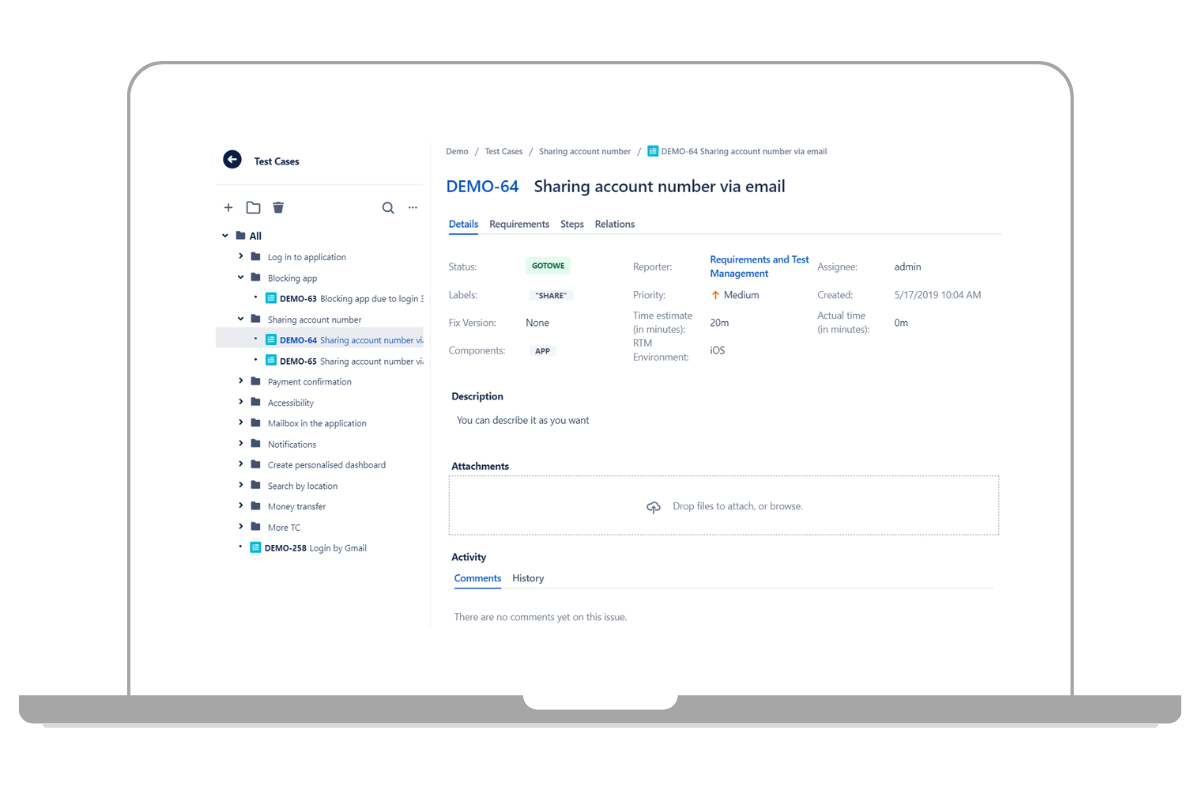
Task: Open search with the magnifier icon
Action: [x=388, y=208]
